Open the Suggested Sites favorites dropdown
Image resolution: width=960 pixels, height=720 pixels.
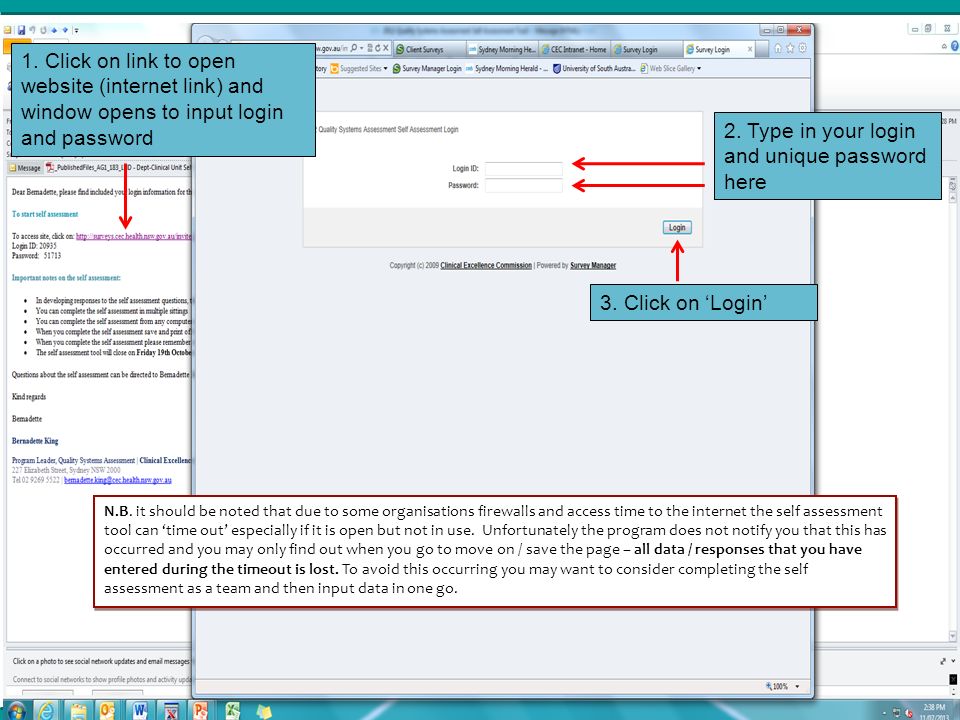[359, 69]
